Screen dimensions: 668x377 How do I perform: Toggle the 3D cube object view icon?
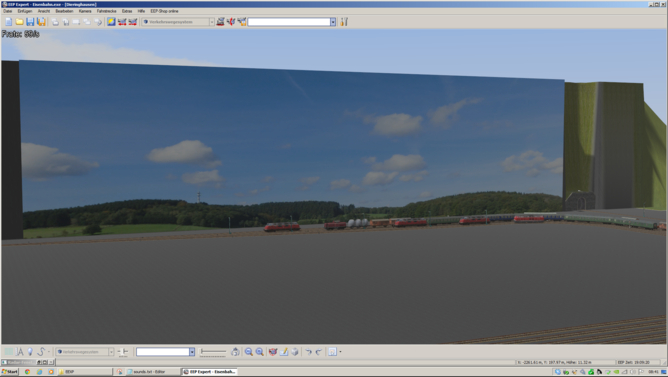coord(294,352)
